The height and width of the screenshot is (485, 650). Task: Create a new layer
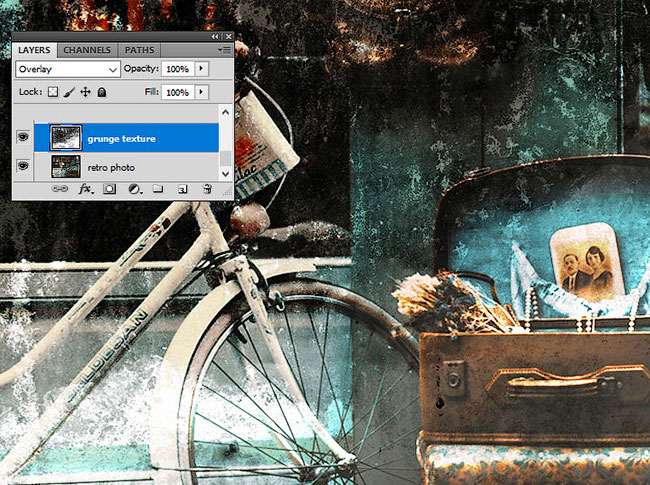[x=182, y=189]
